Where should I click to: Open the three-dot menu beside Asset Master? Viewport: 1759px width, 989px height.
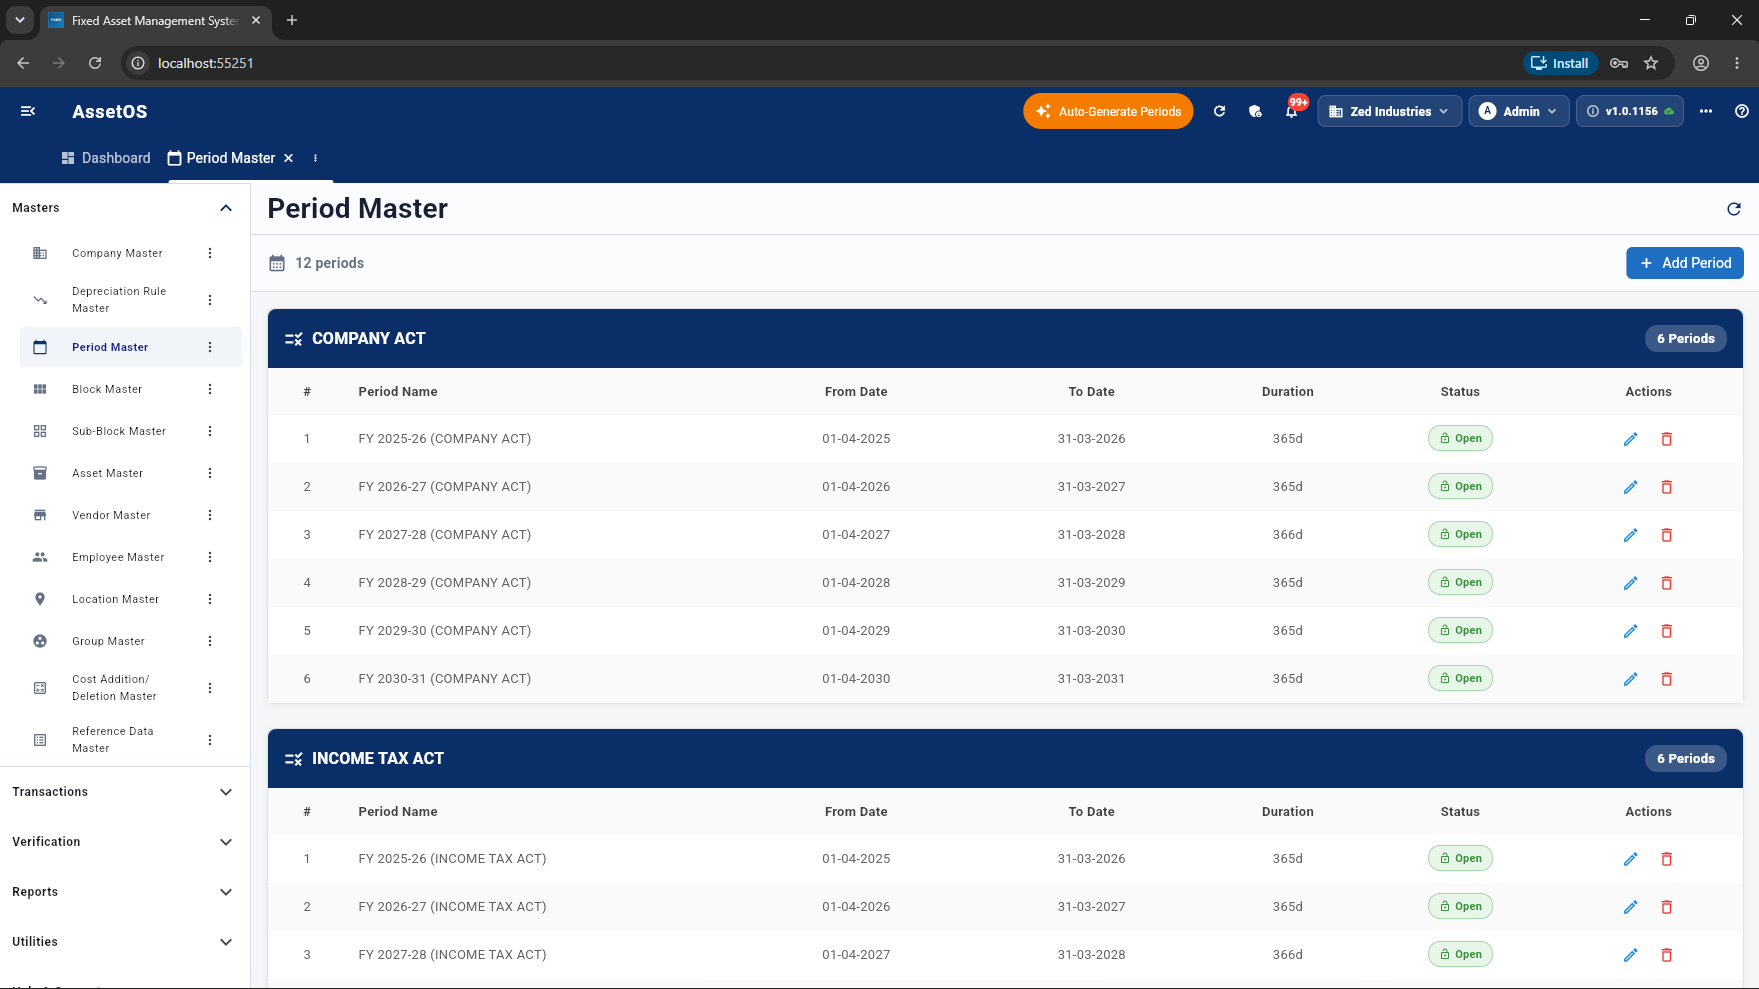pyautogui.click(x=210, y=473)
